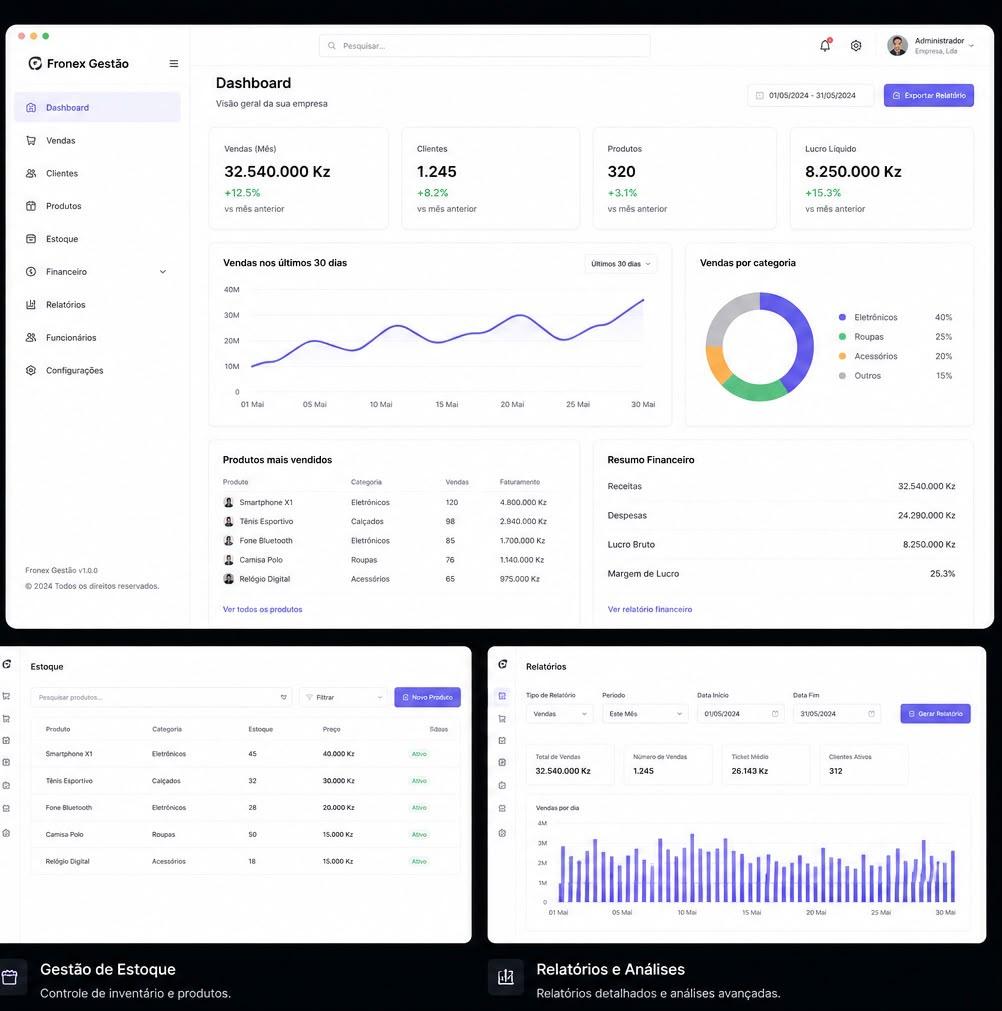Open the Tipo de Relatório Vendas dropdown
The height and width of the screenshot is (1011, 1002).
click(559, 714)
